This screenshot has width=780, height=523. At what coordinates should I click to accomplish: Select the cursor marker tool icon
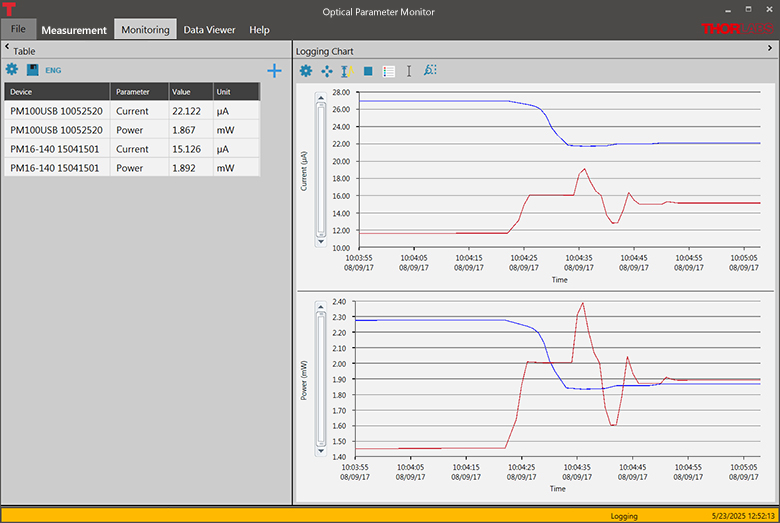click(409, 71)
